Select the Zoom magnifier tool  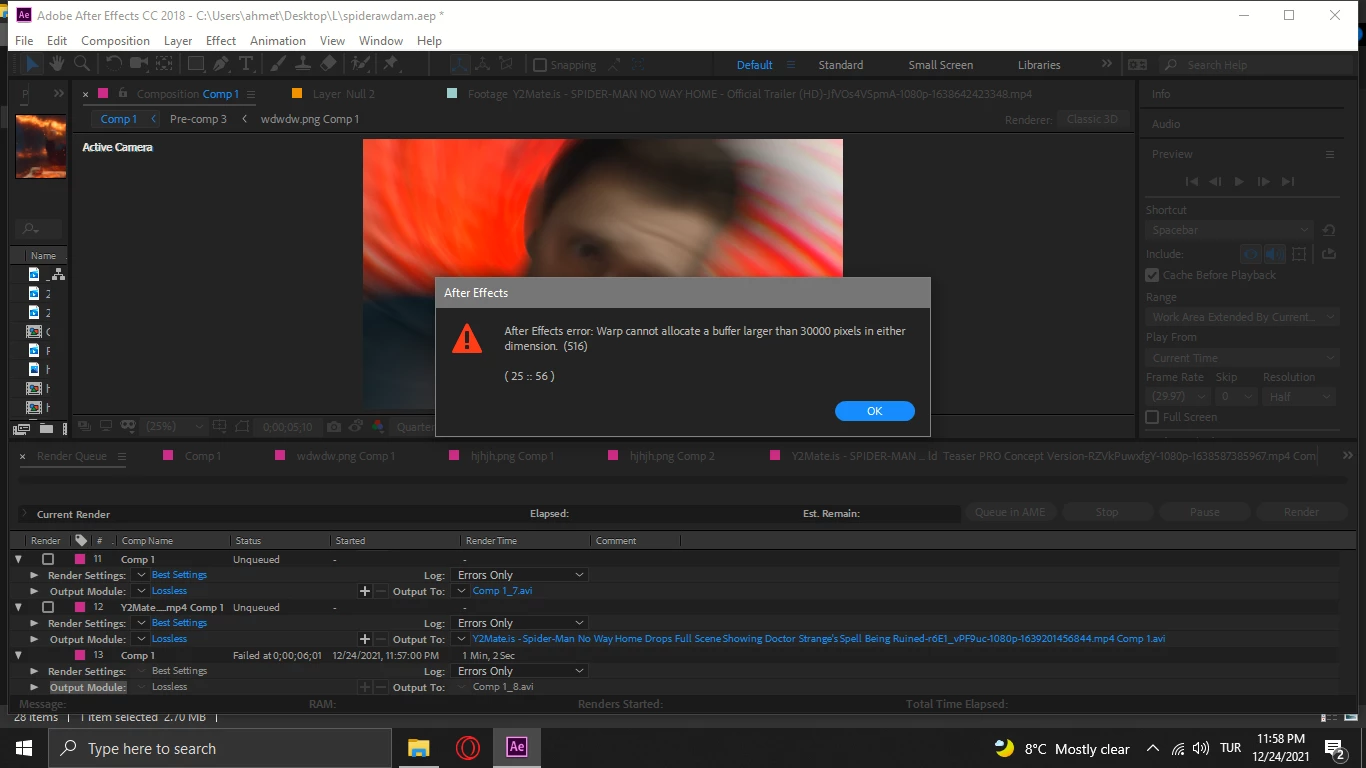click(x=82, y=64)
